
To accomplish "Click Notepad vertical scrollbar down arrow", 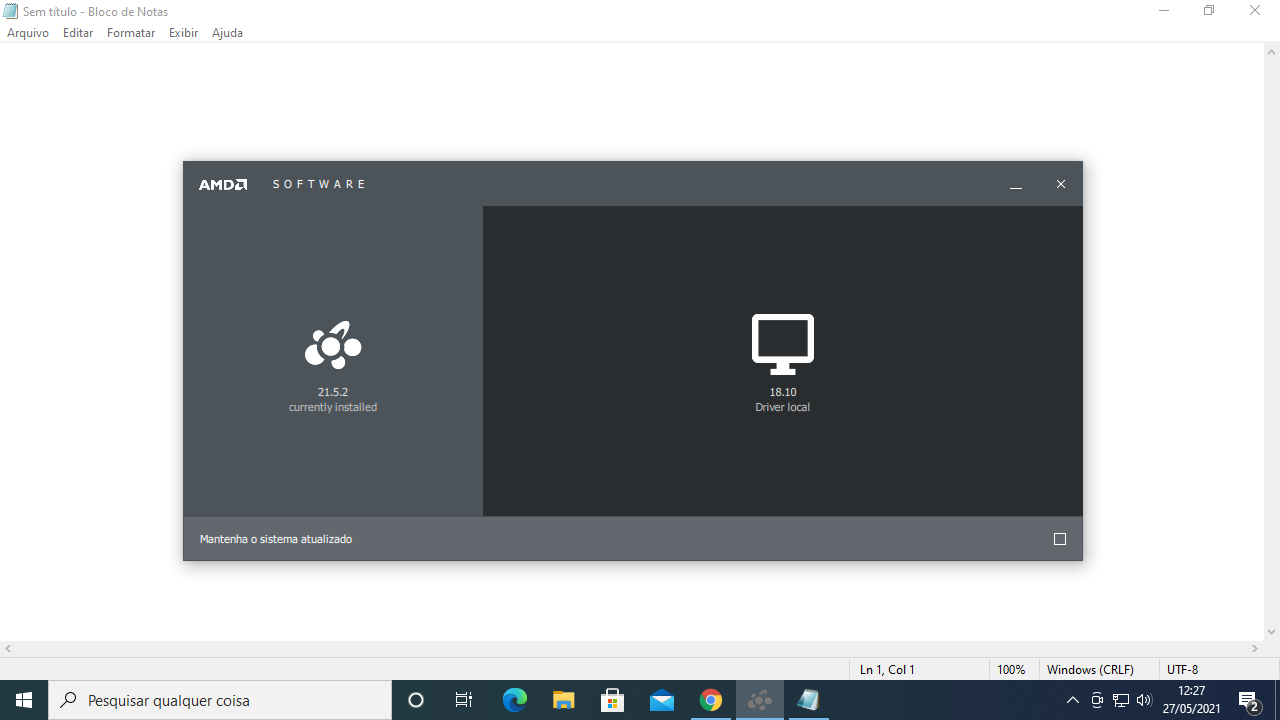I will [x=1272, y=632].
